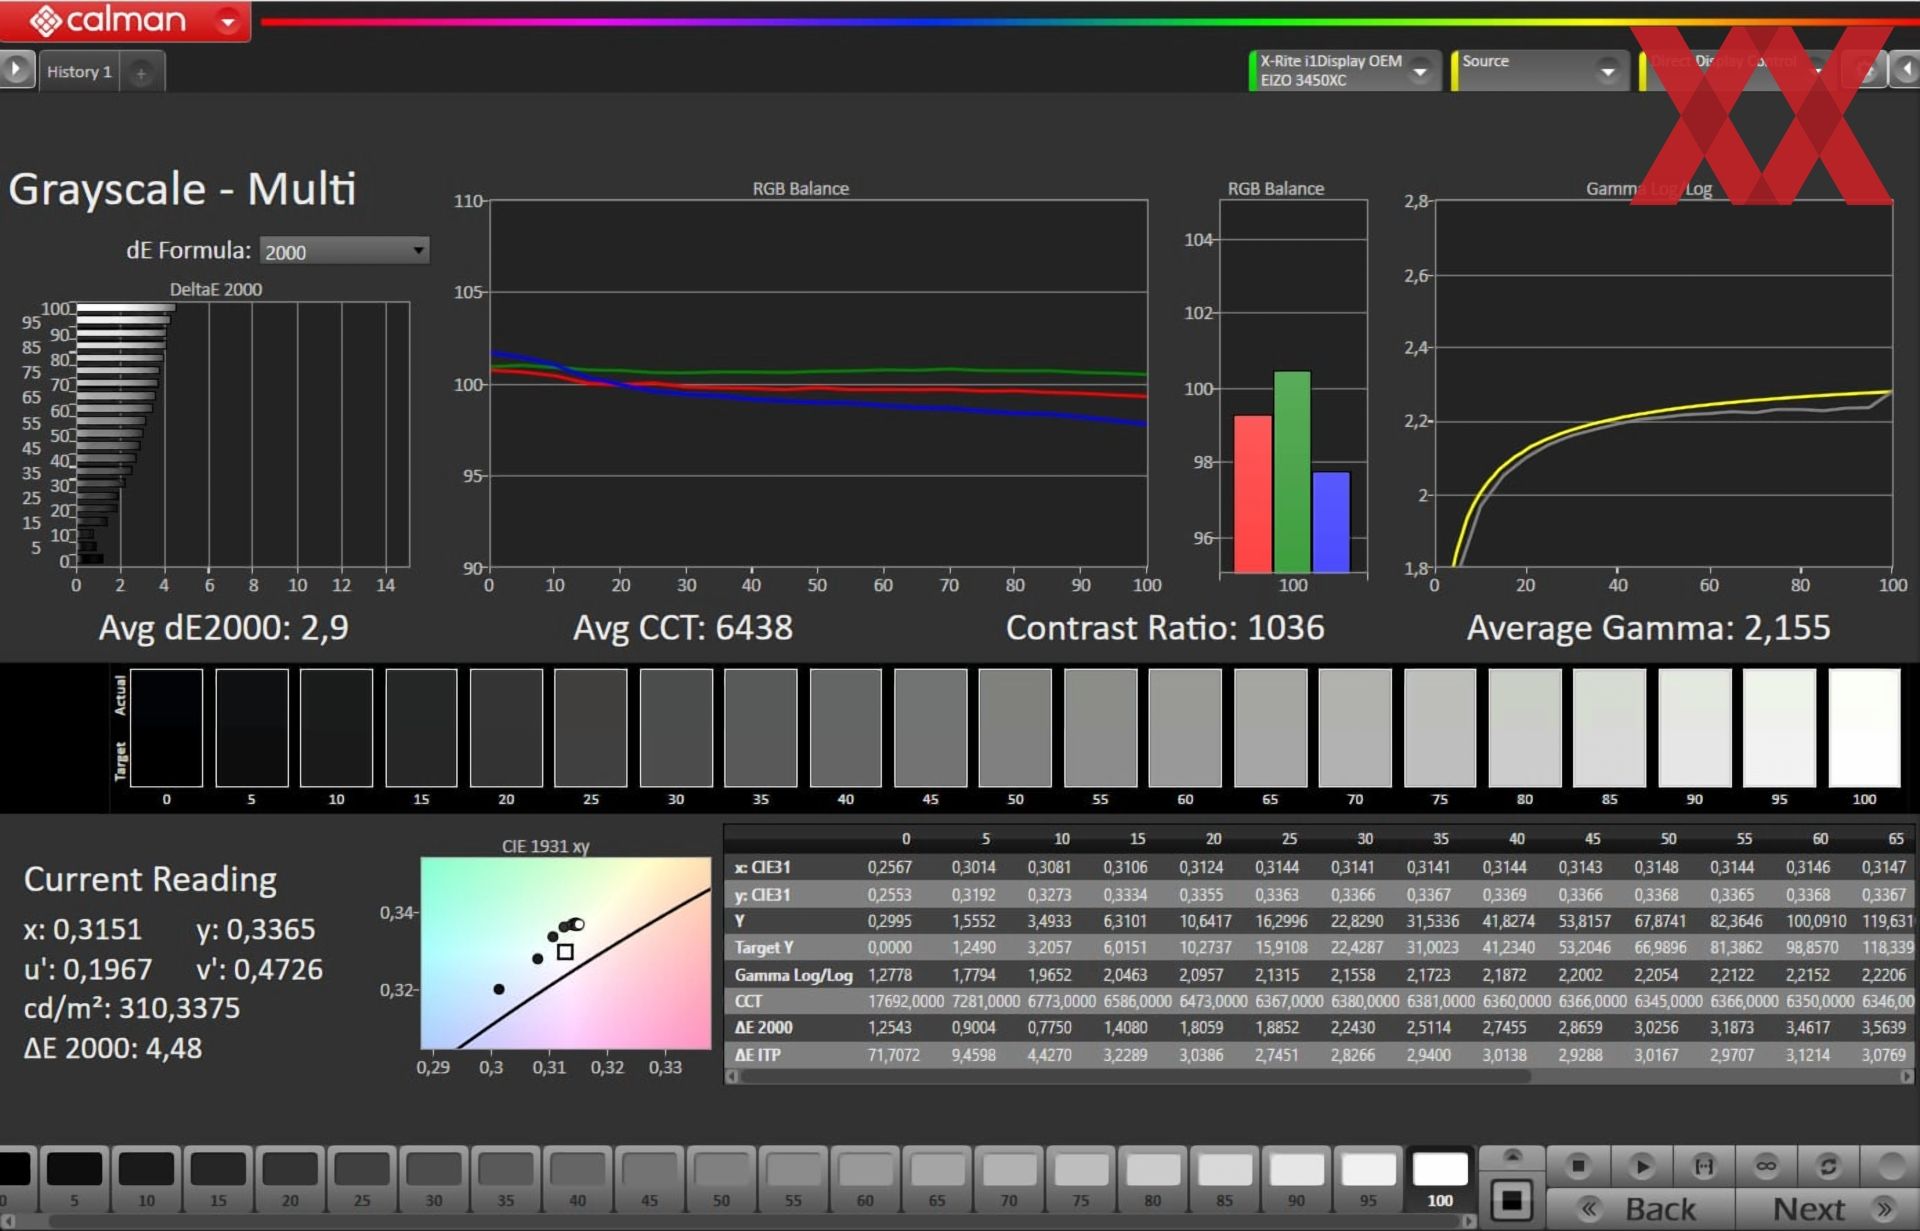
Task: Select the 40 percent gray level button
Action: click(578, 1180)
